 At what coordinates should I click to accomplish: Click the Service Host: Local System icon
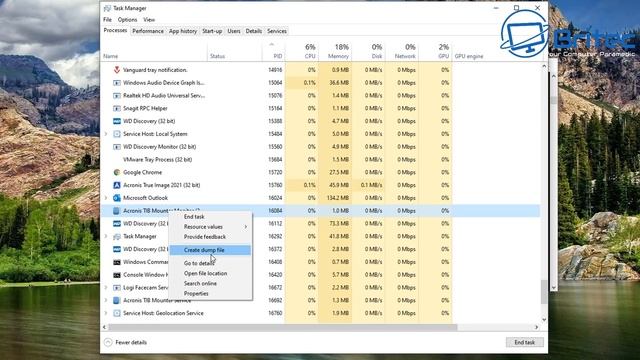(117, 134)
